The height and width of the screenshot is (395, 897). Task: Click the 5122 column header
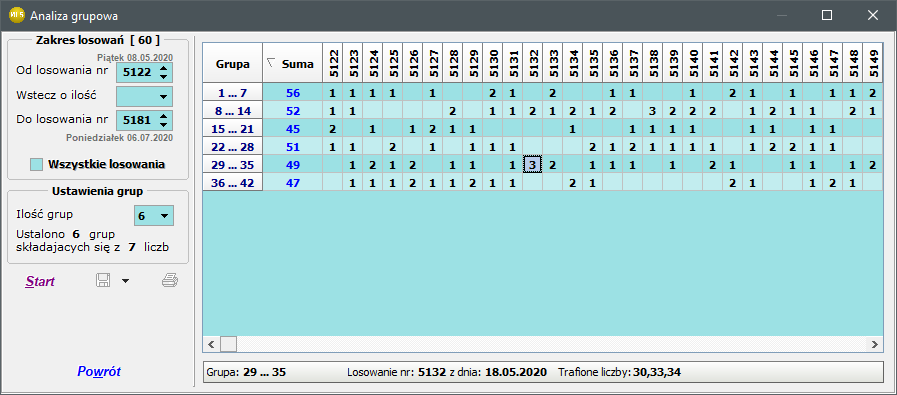click(332, 64)
